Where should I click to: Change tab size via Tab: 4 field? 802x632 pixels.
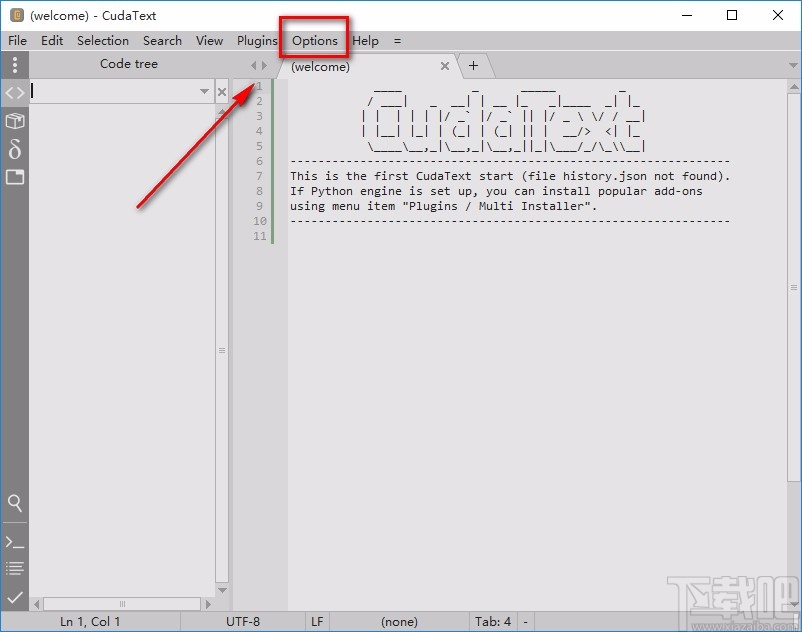[x=493, y=622]
